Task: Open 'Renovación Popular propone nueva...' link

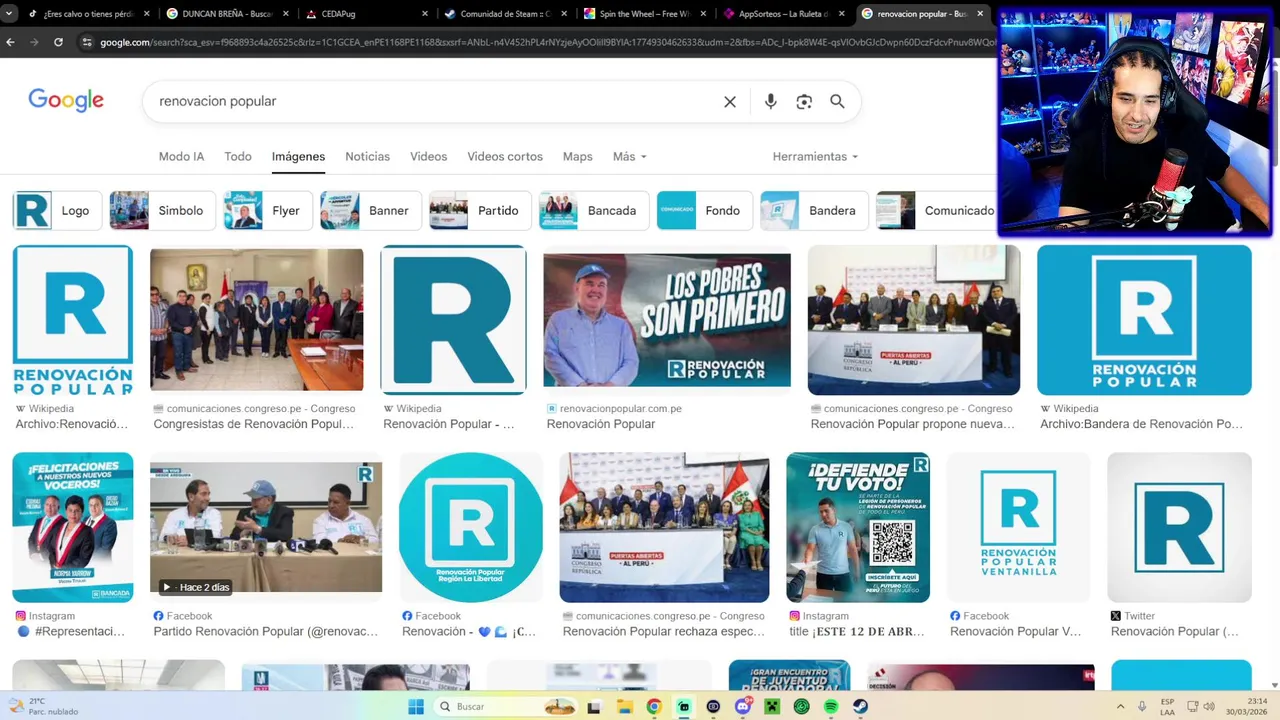Action: (913, 424)
